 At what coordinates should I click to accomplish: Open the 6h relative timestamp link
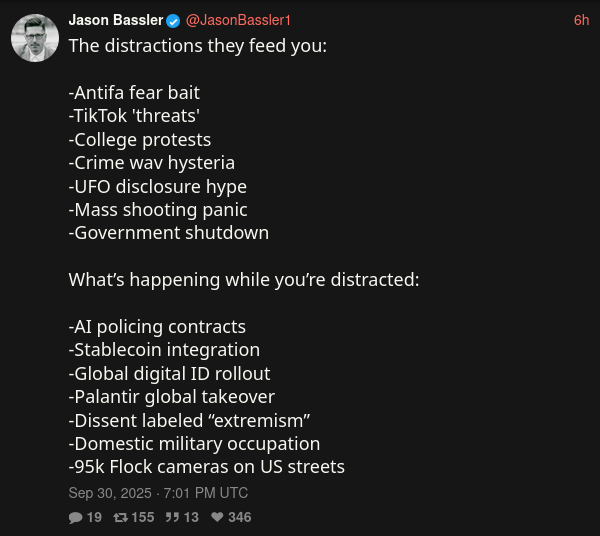[x=581, y=20]
